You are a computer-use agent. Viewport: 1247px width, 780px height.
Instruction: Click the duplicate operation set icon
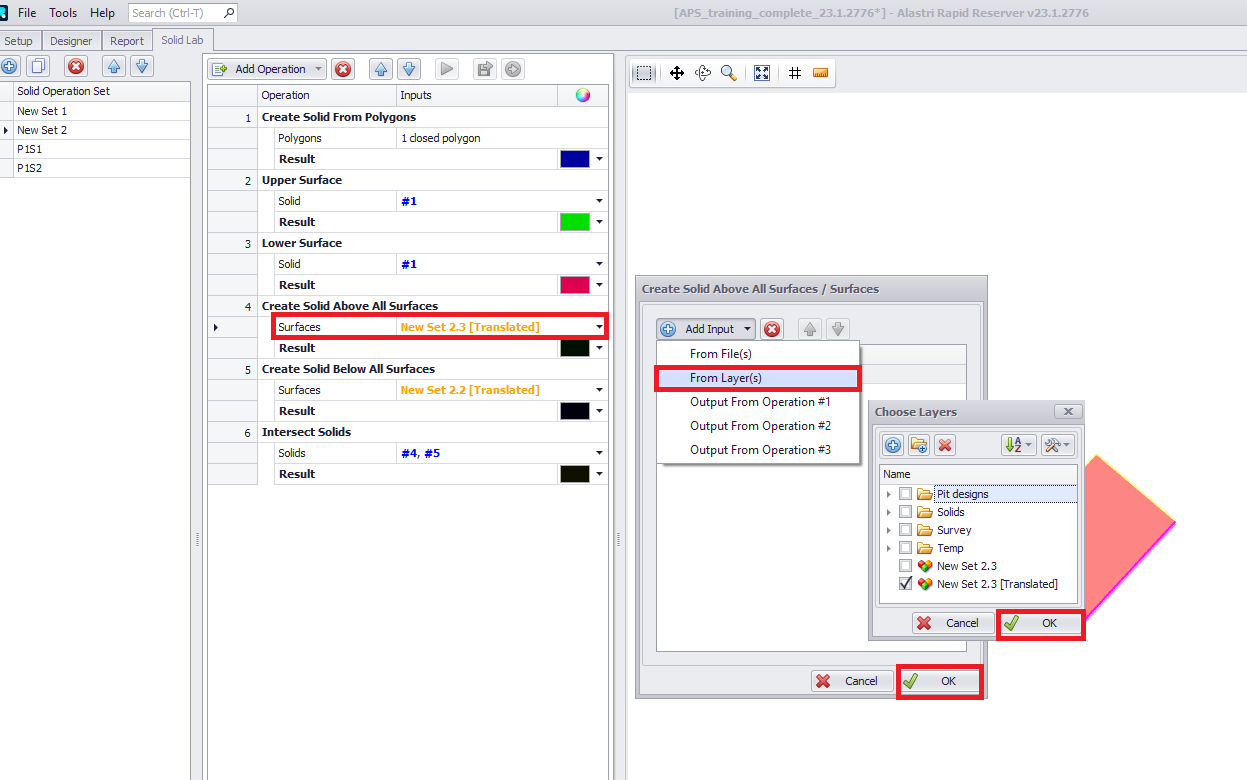pyautogui.click(x=38, y=67)
